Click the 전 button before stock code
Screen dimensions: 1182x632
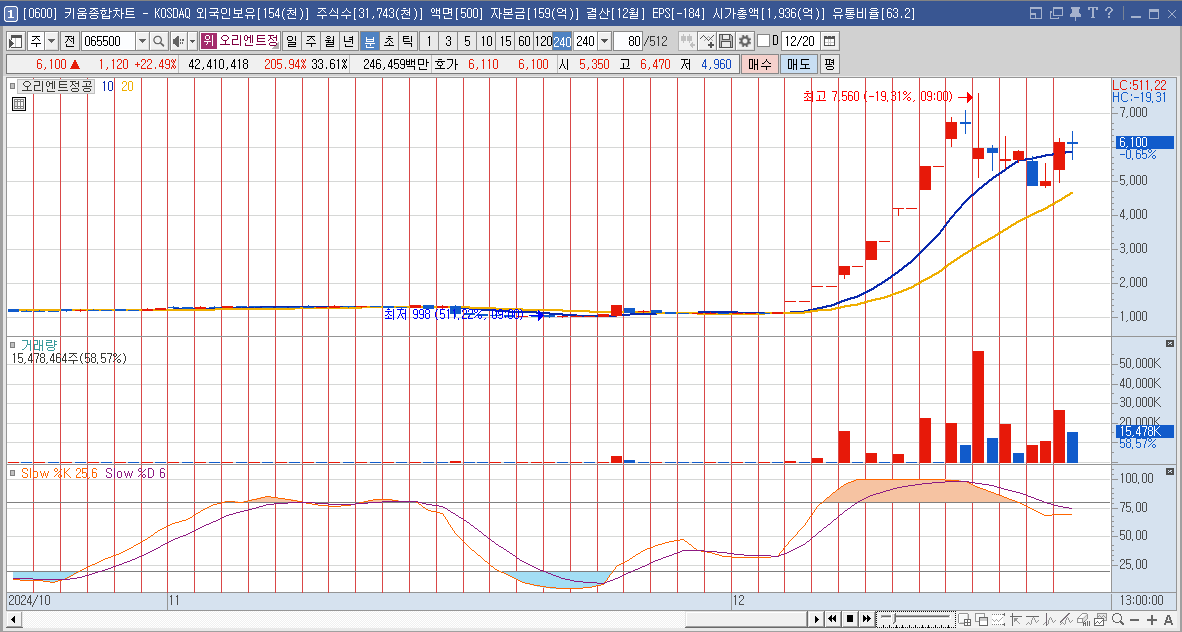click(x=69, y=41)
